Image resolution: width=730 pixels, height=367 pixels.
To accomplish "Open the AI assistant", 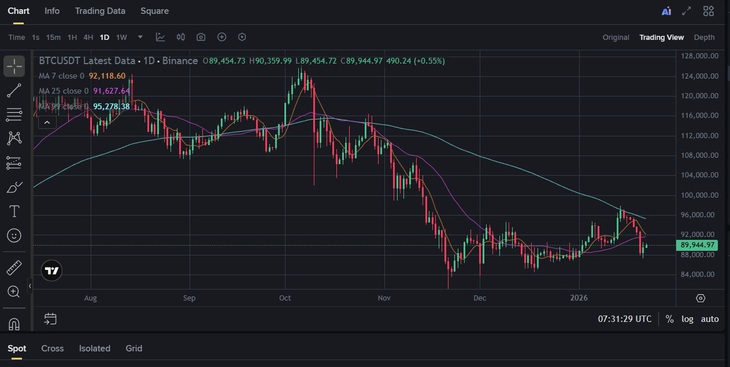I will (666, 11).
